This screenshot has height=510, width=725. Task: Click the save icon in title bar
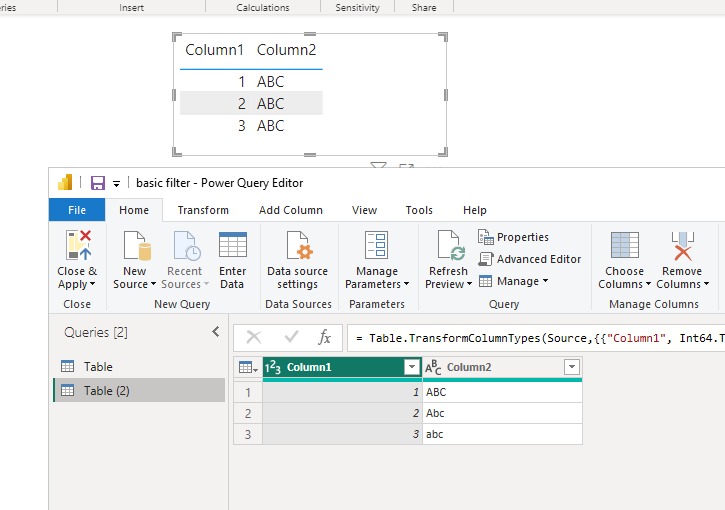(x=98, y=183)
